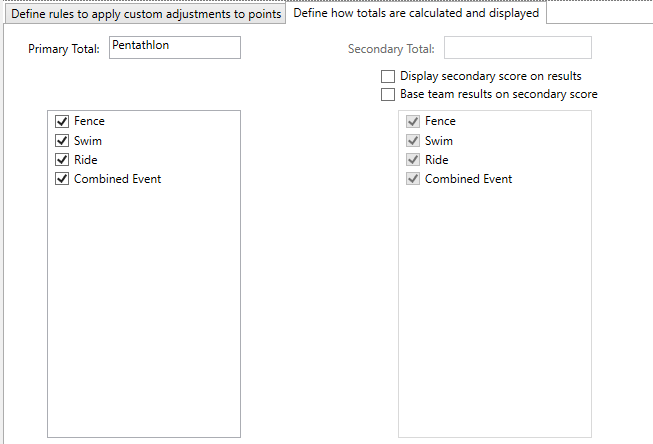Screen dimensions: 653x444
Task: Click the Secondary Total input field
Action: click(x=518, y=47)
